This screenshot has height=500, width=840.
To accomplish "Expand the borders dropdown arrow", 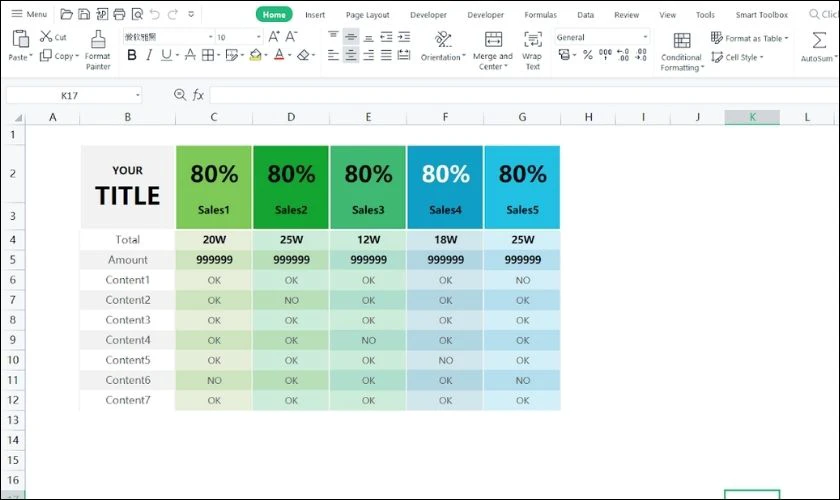I will point(219,55).
